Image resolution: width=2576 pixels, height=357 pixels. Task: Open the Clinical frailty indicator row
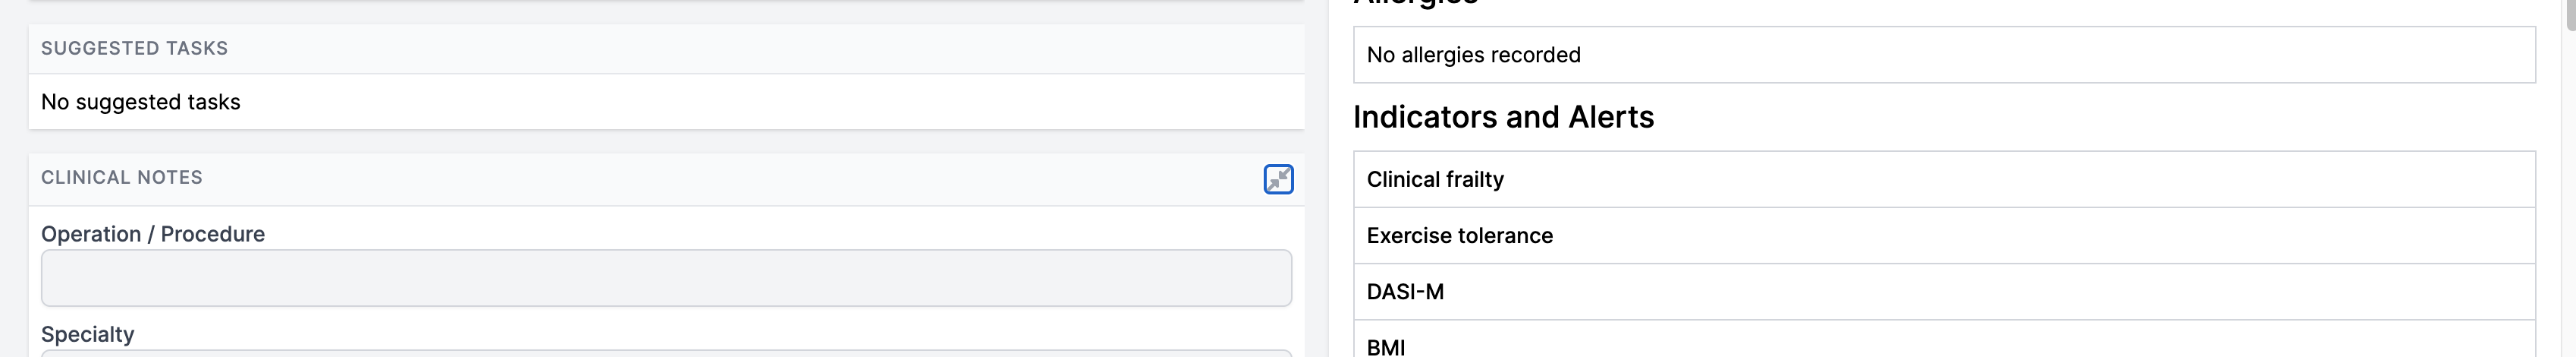click(x=1943, y=180)
